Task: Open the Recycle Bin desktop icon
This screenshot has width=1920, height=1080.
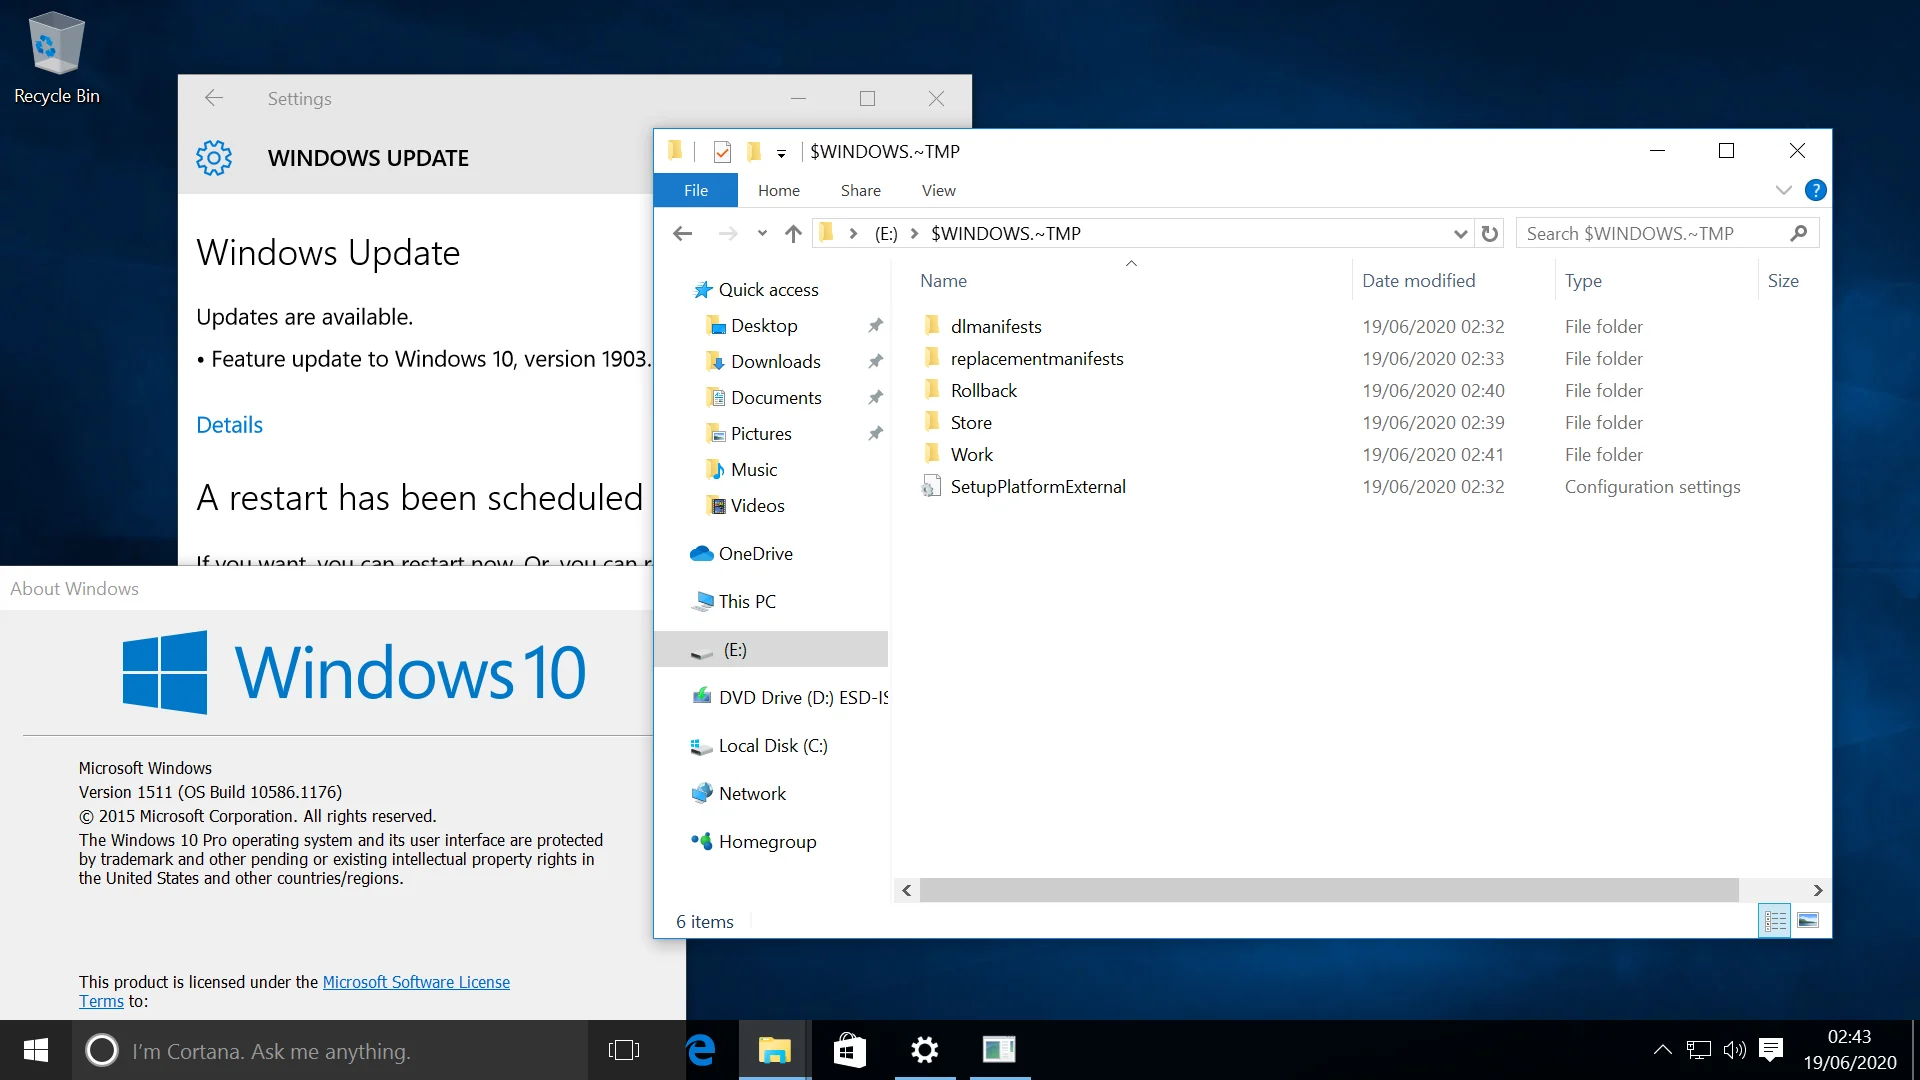Action: [56, 58]
